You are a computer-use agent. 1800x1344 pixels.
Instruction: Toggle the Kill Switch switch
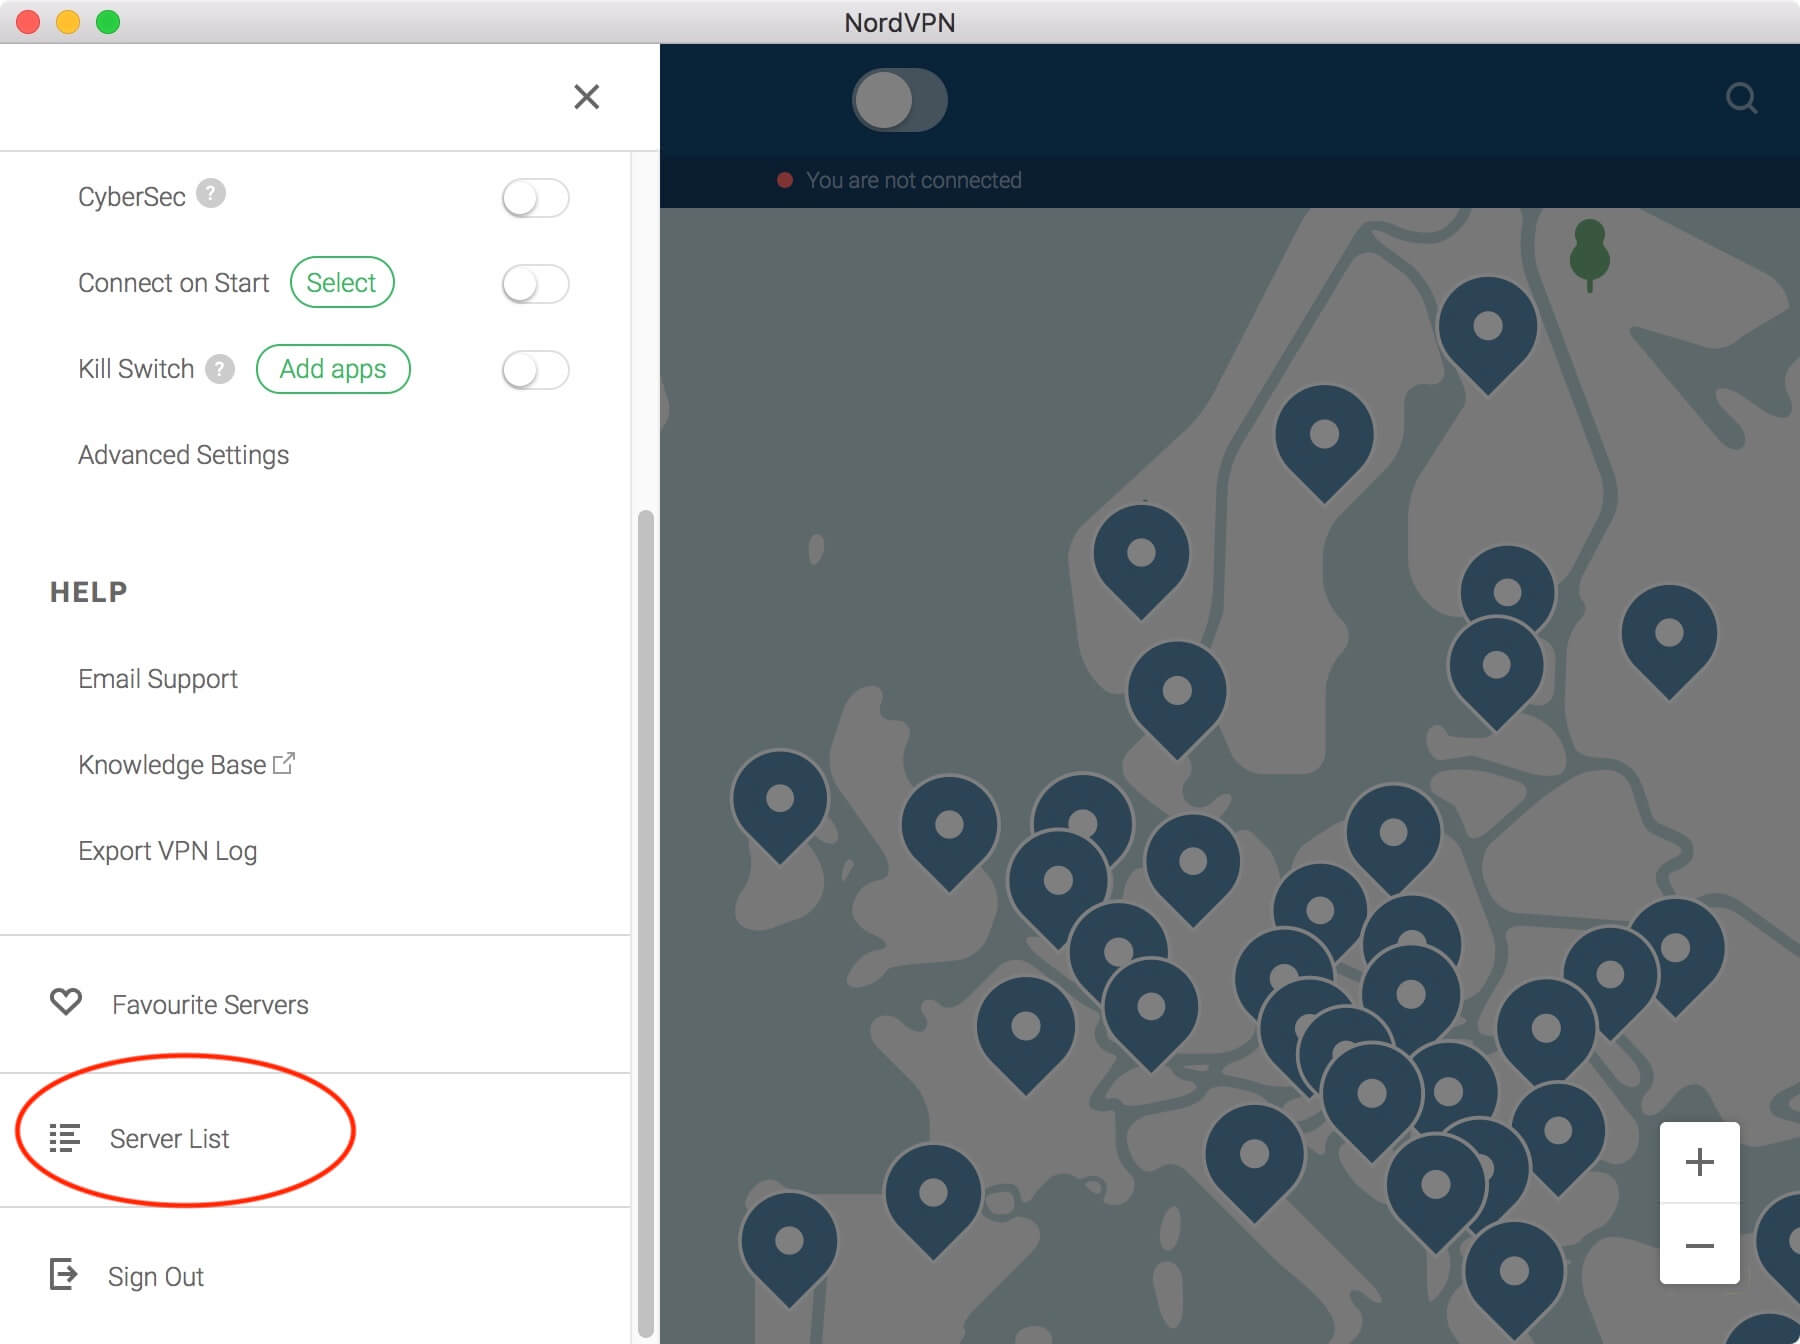tap(535, 370)
